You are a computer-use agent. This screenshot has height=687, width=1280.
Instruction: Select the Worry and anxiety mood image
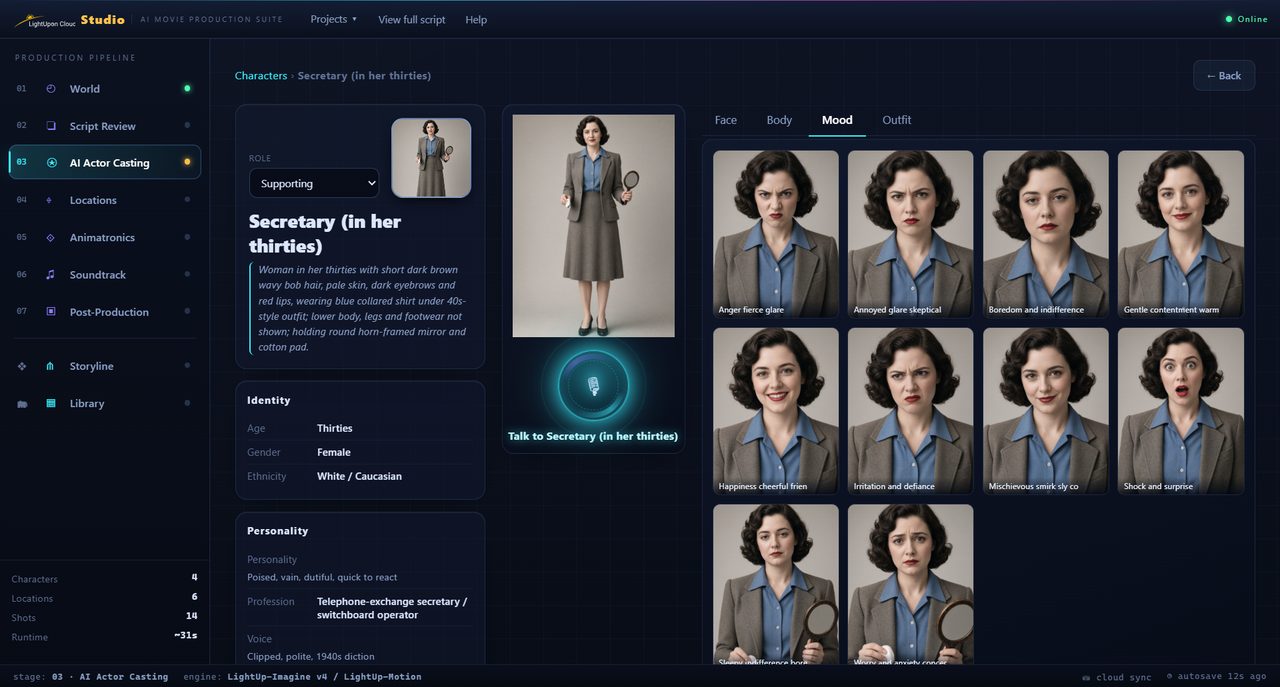tap(910, 586)
